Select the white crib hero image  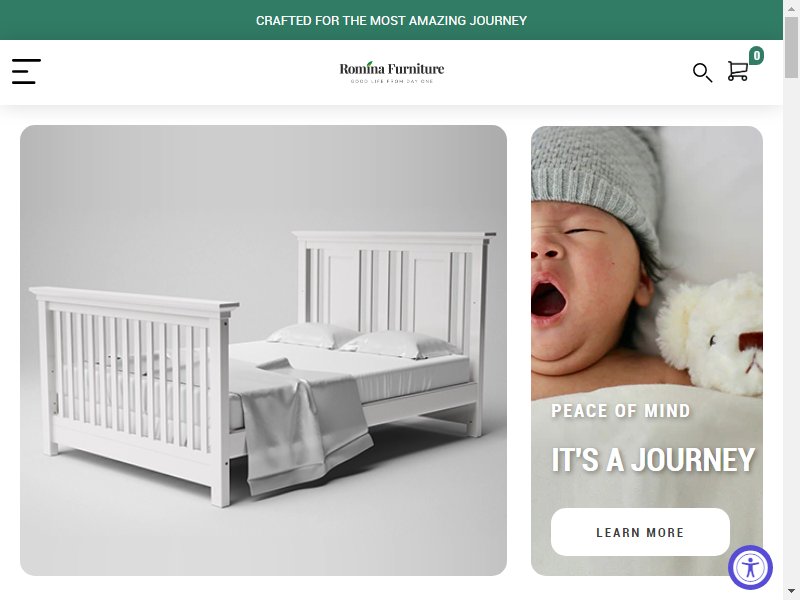[x=263, y=351]
